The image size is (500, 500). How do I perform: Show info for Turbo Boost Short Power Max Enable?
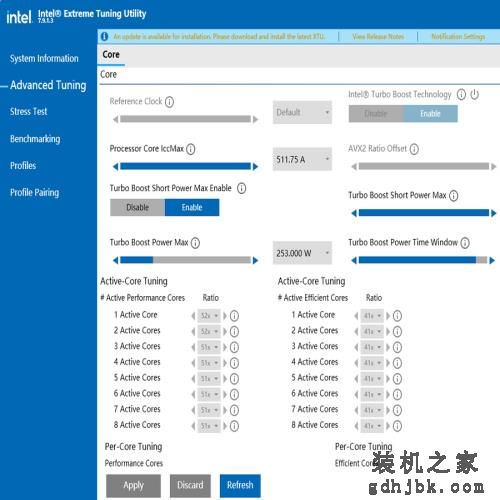pos(242,189)
